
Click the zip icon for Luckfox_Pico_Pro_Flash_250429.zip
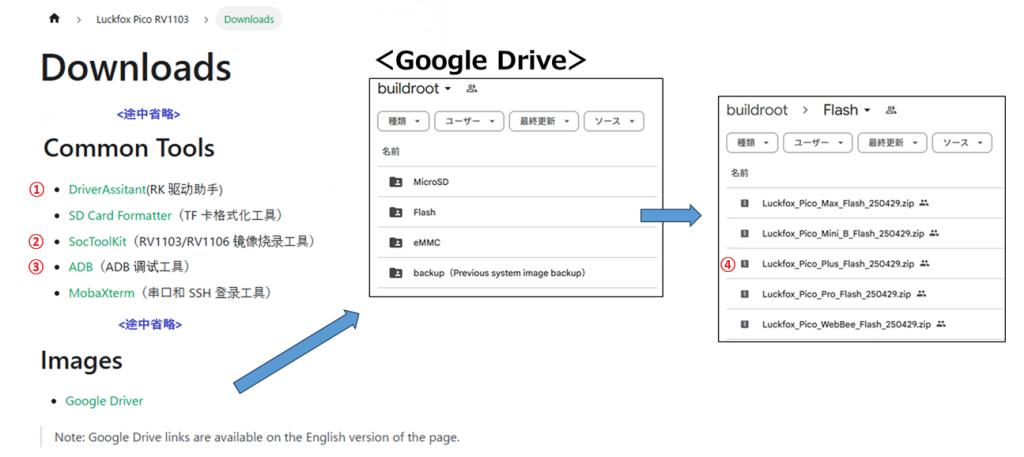tap(744, 294)
